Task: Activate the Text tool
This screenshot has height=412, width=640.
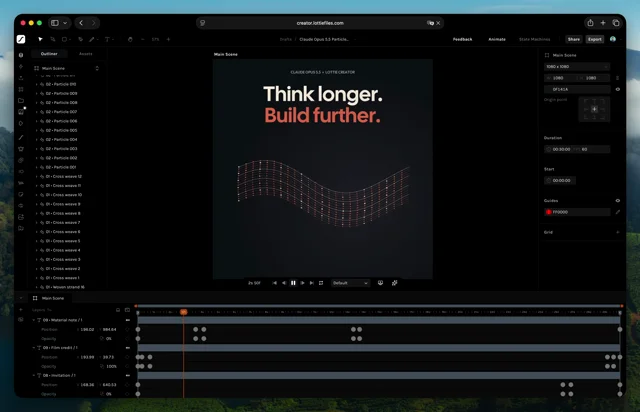Action: [x=107, y=39]
